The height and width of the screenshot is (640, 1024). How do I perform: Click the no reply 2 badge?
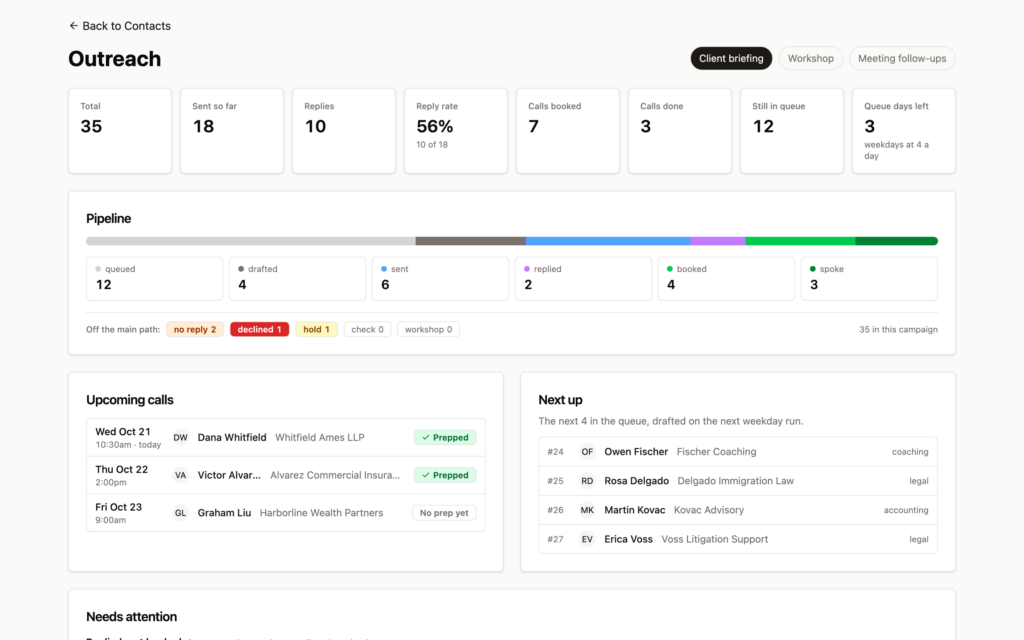(195, 329)
